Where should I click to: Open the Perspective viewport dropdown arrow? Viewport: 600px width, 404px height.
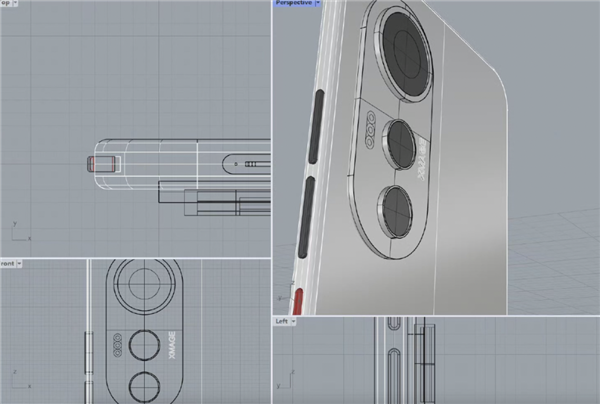(x=318, y=3)
